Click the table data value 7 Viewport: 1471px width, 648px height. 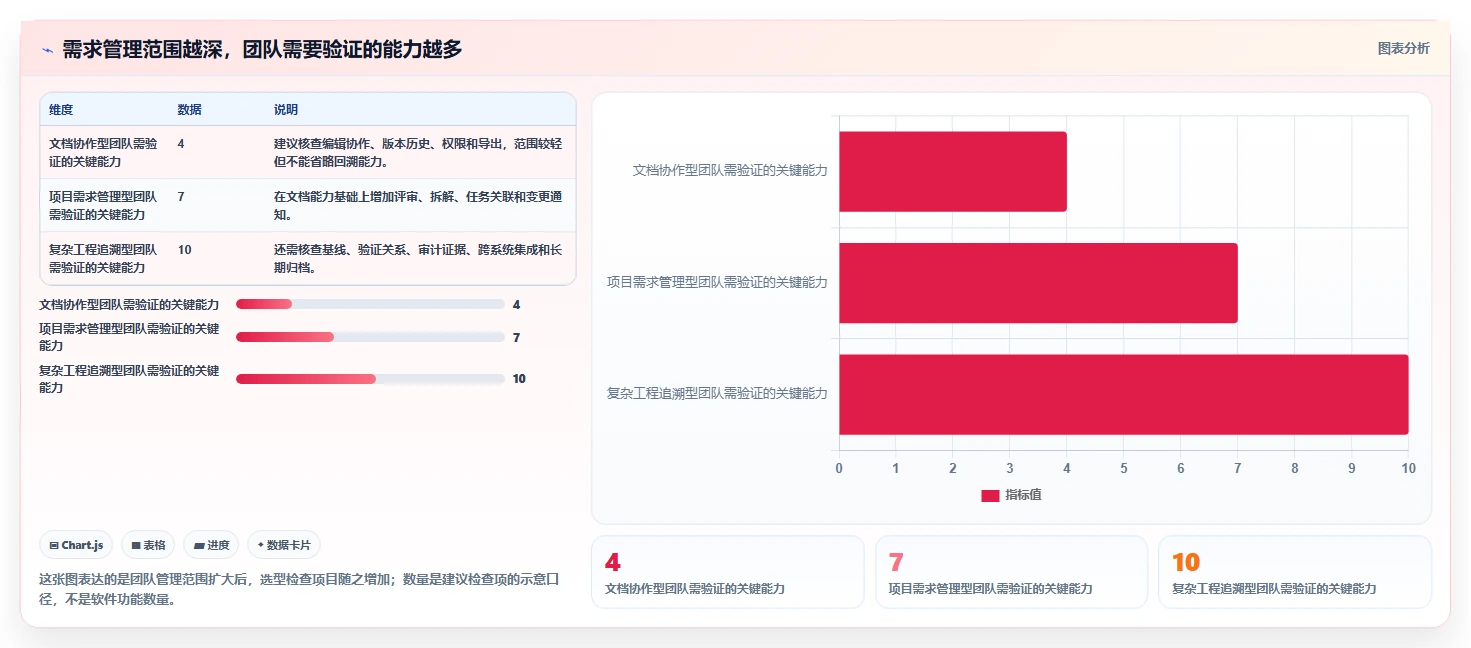(181, 197)
